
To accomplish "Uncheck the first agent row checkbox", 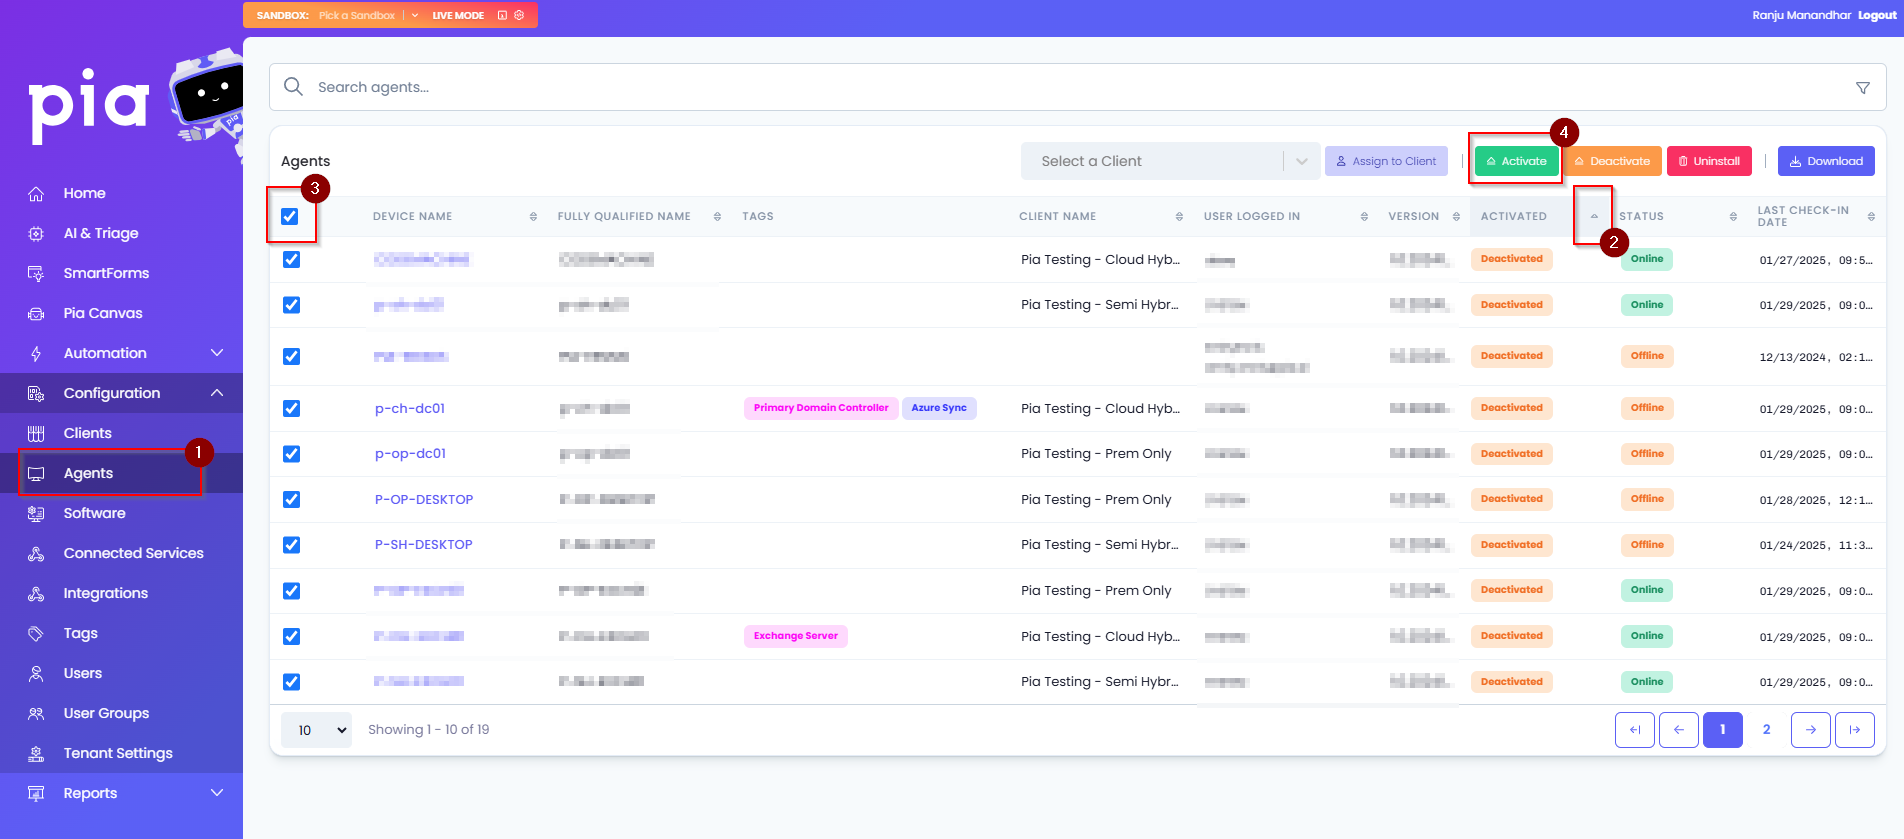I will pos(291,259).
